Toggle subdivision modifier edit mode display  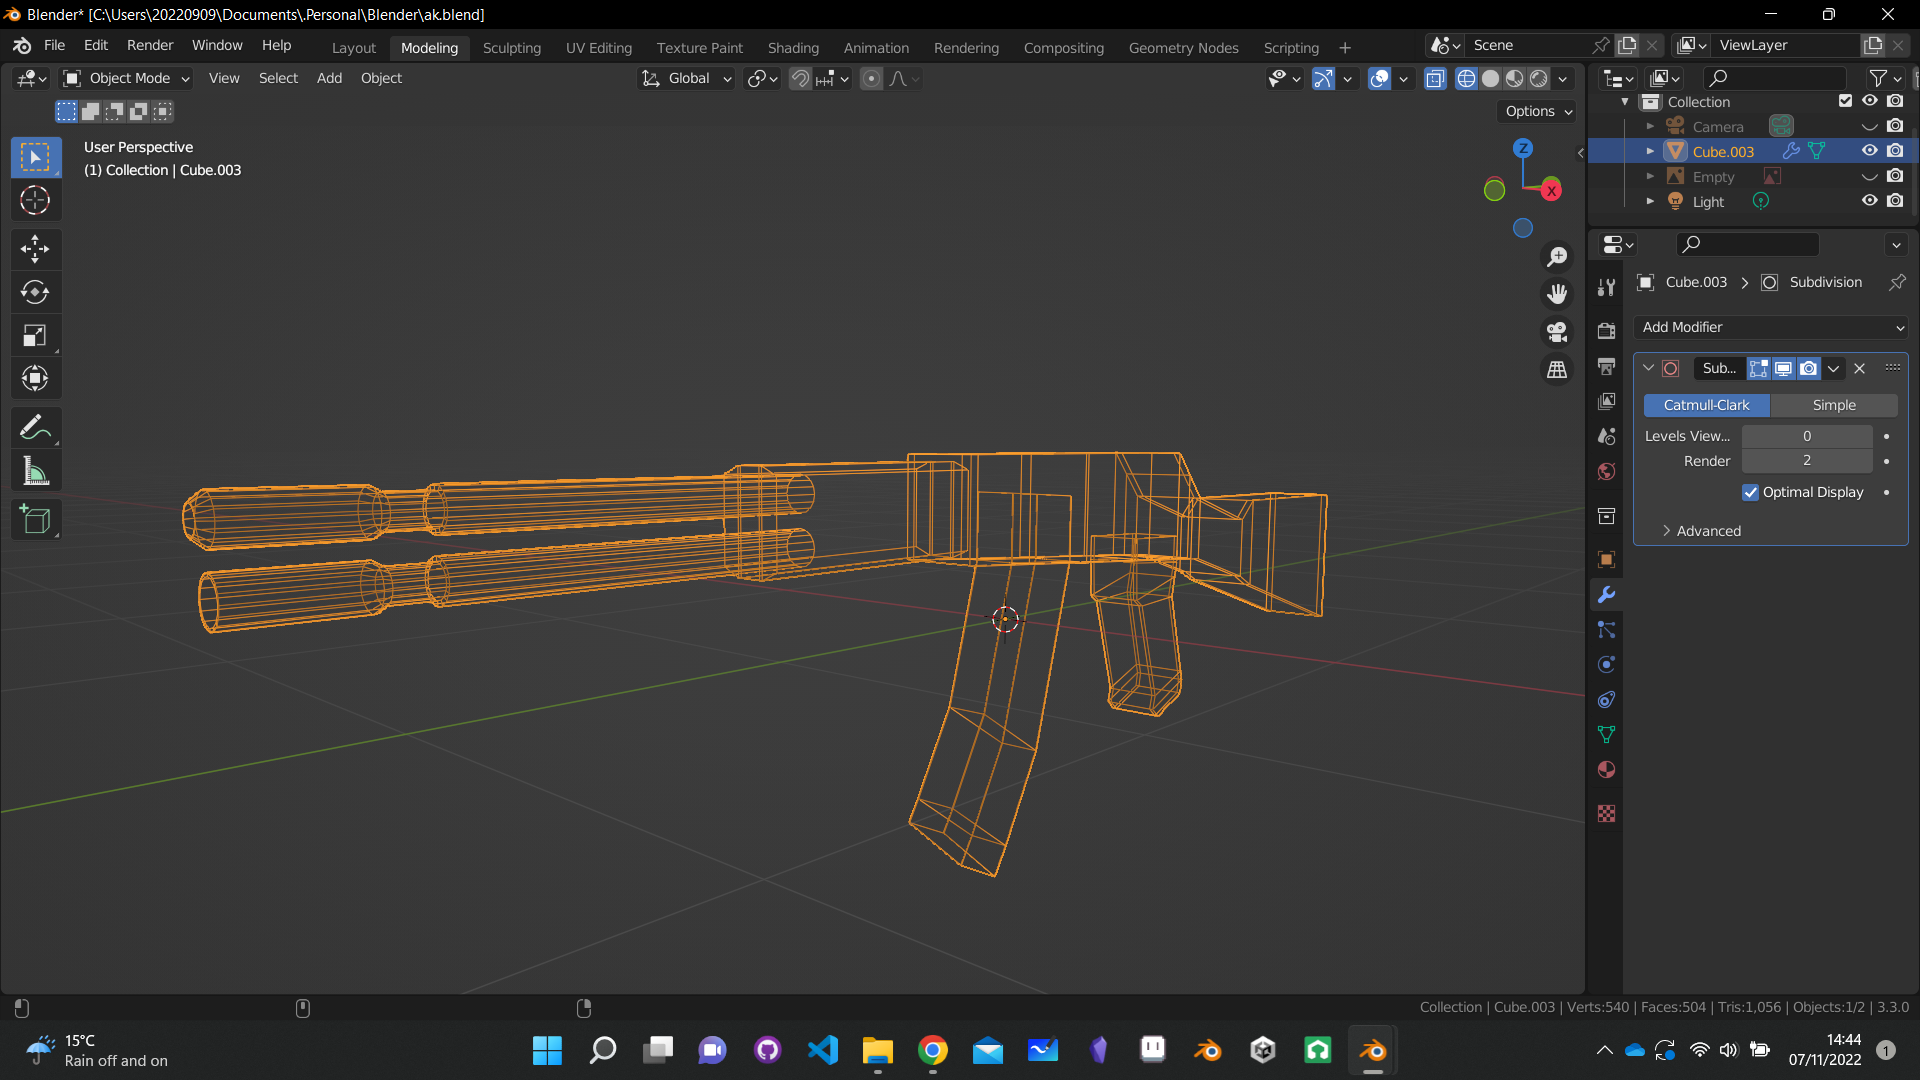[1758, 368]
